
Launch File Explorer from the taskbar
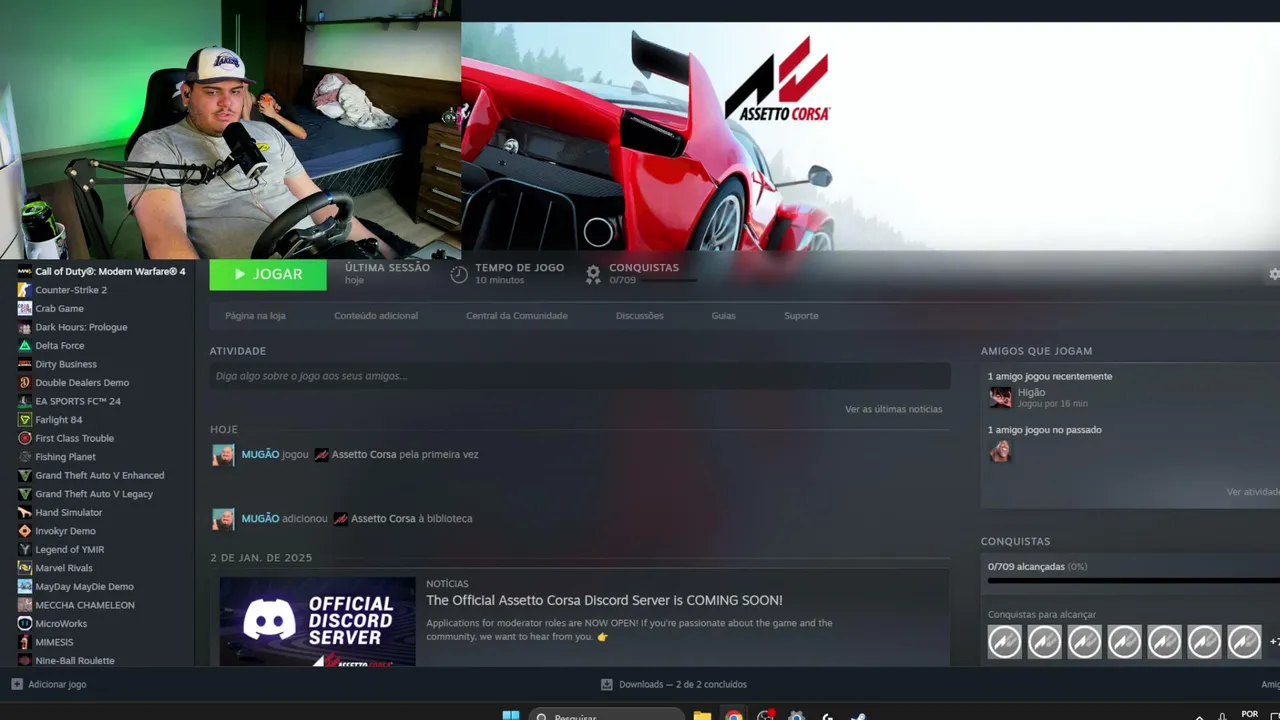[702, 714]
